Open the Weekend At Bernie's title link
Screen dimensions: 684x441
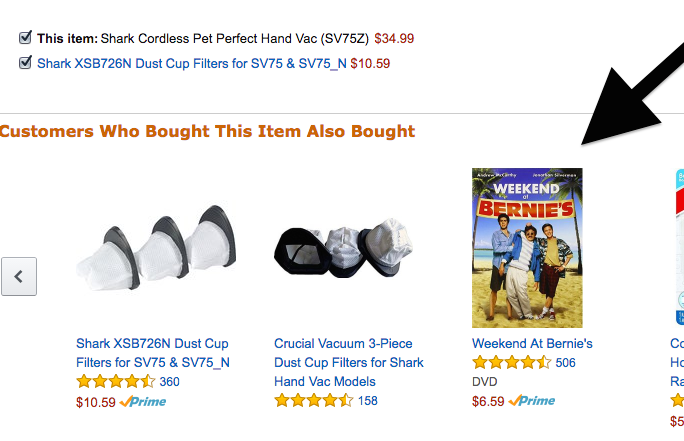coord(532,343)
